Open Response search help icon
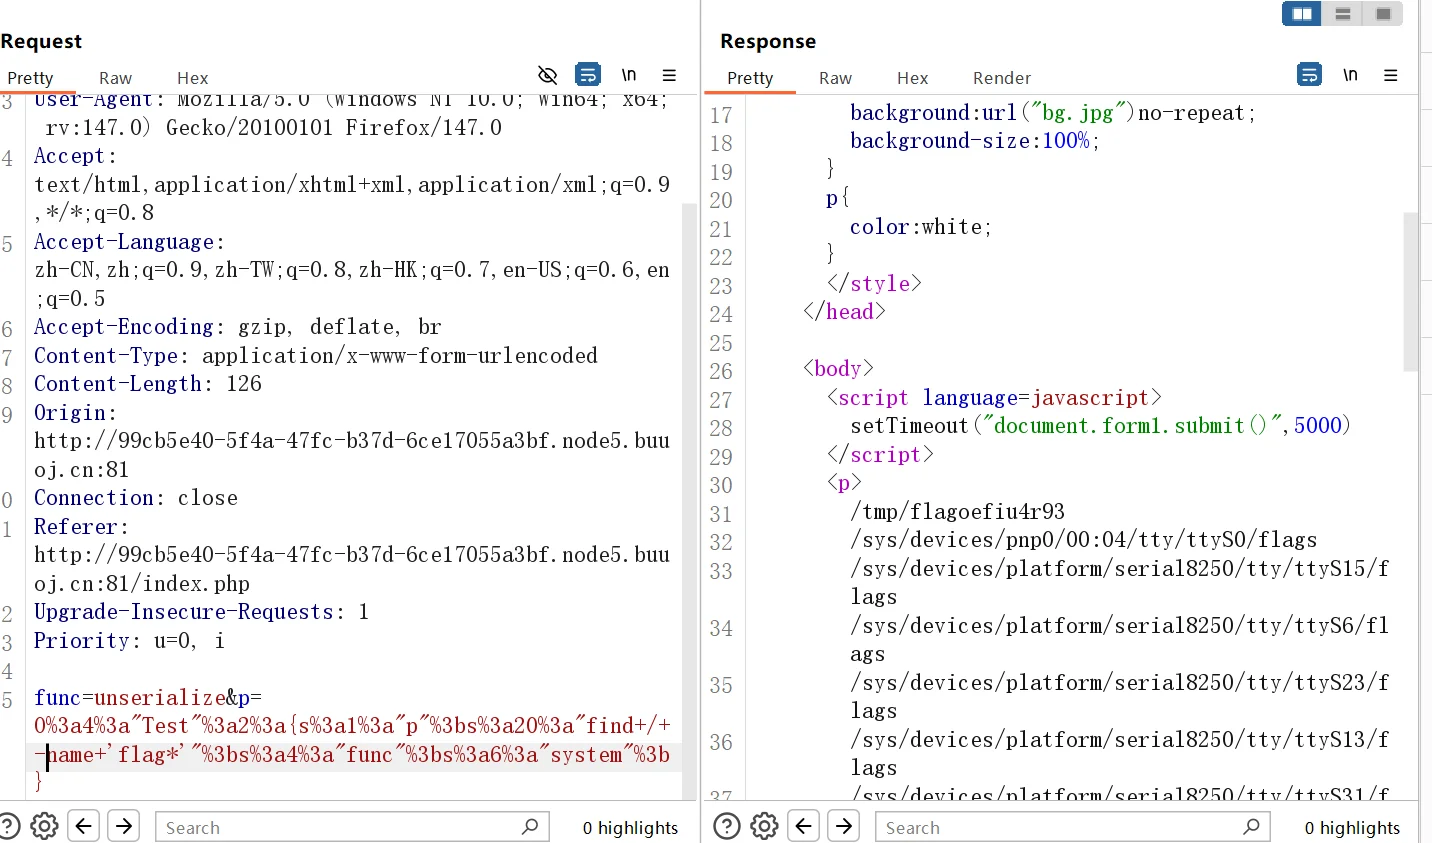Screen dimensions: 1432x843 pos(727,826)
